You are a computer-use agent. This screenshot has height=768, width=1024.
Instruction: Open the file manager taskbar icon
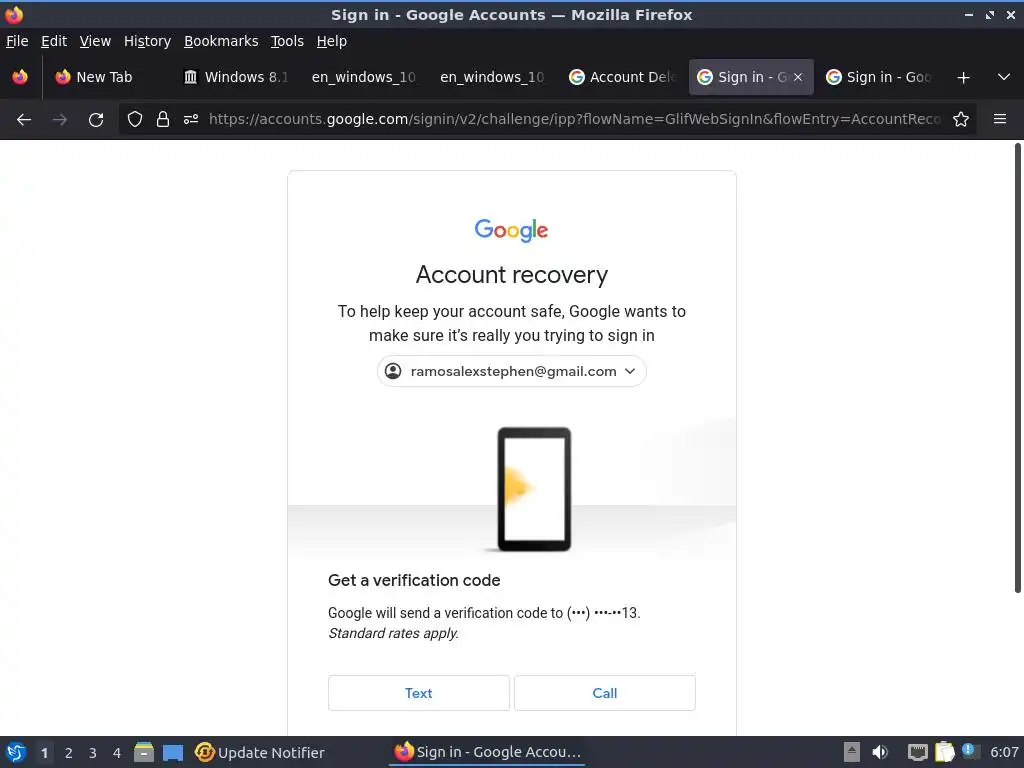point(144,752)
